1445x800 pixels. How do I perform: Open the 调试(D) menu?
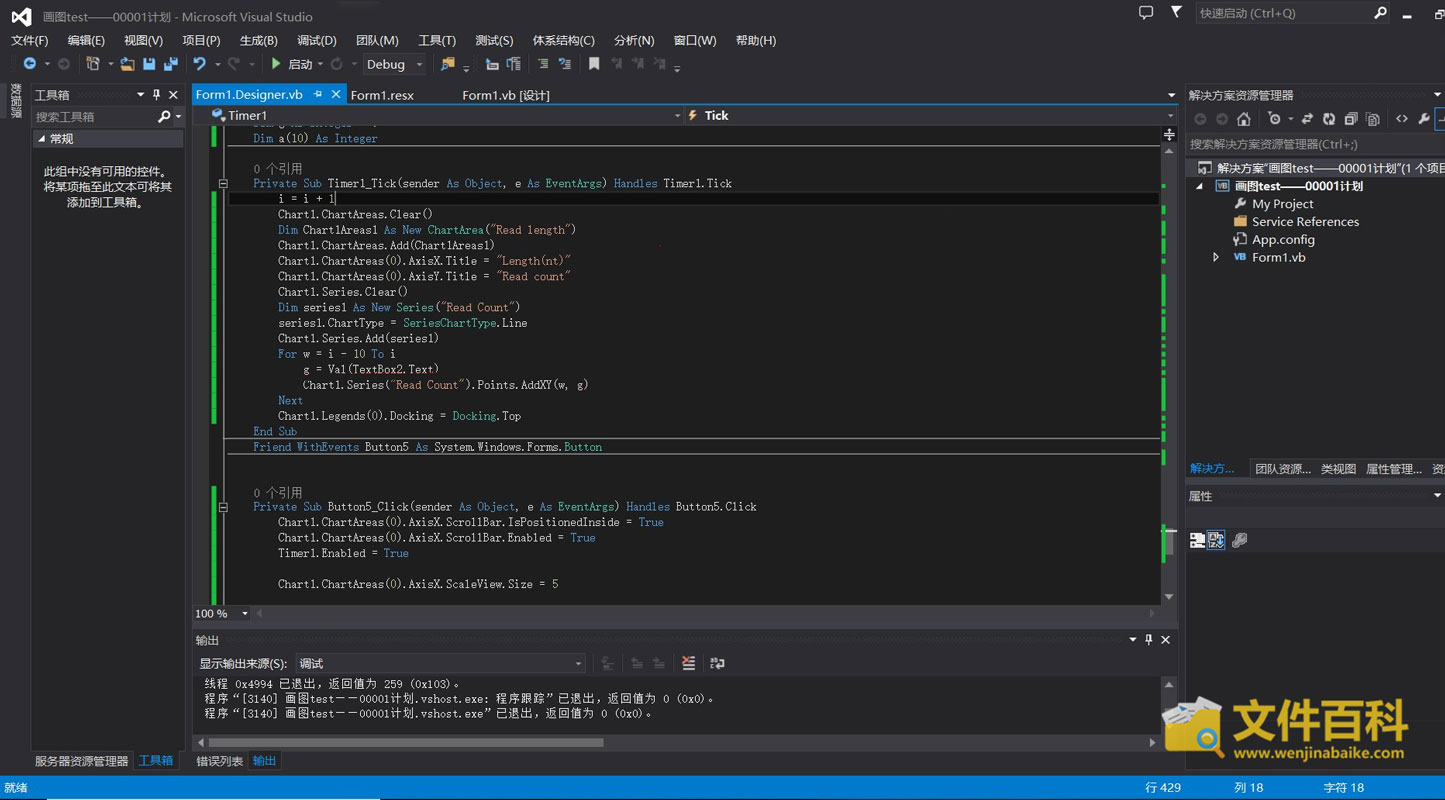(316, 40)
